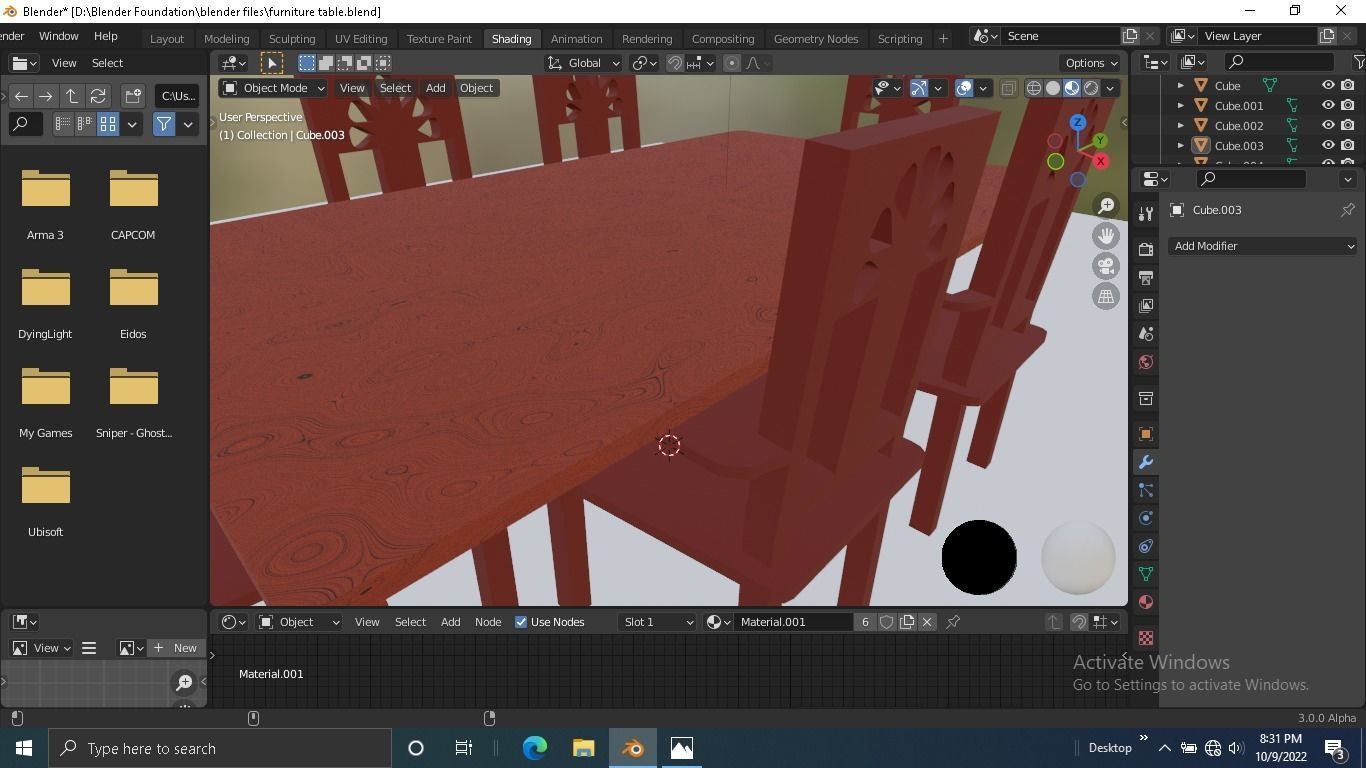
Task: Pin the node editor material
Action: [953, 622]
